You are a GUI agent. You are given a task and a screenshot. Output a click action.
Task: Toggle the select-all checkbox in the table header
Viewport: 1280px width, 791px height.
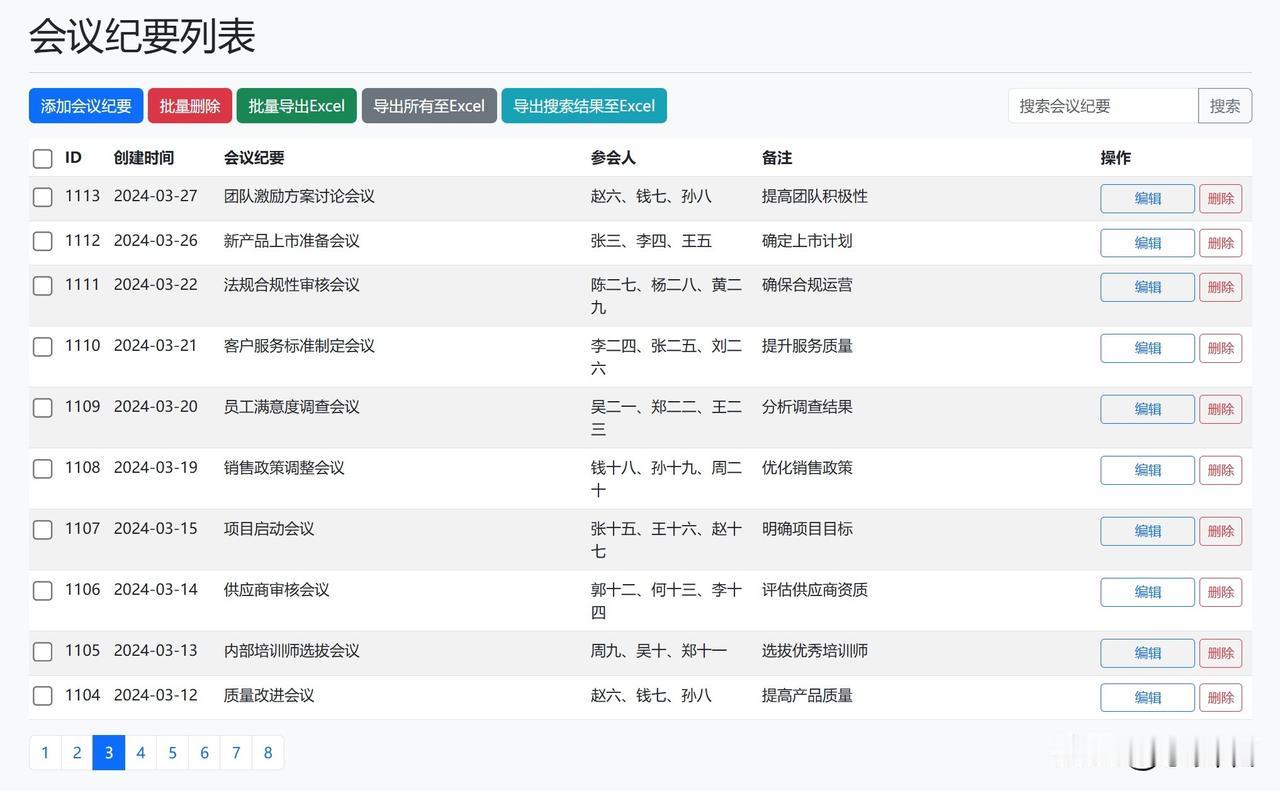(x=43, y=159)
